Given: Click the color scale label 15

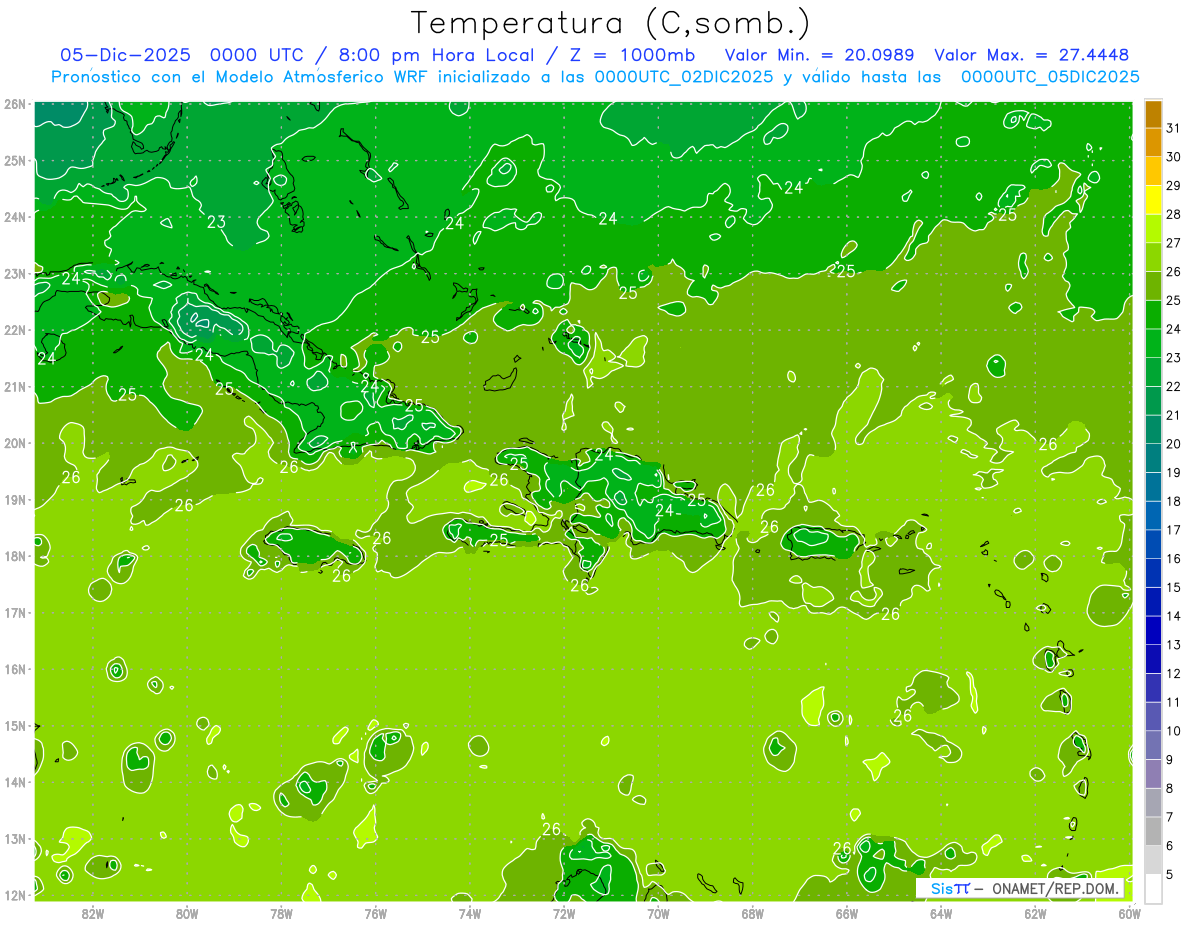Looking at the screenshot, I should tap(1173, 588).
